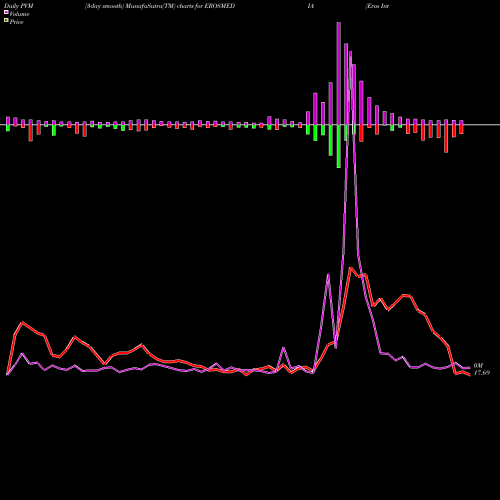Click the Price legend color swatch

point(6,21)
